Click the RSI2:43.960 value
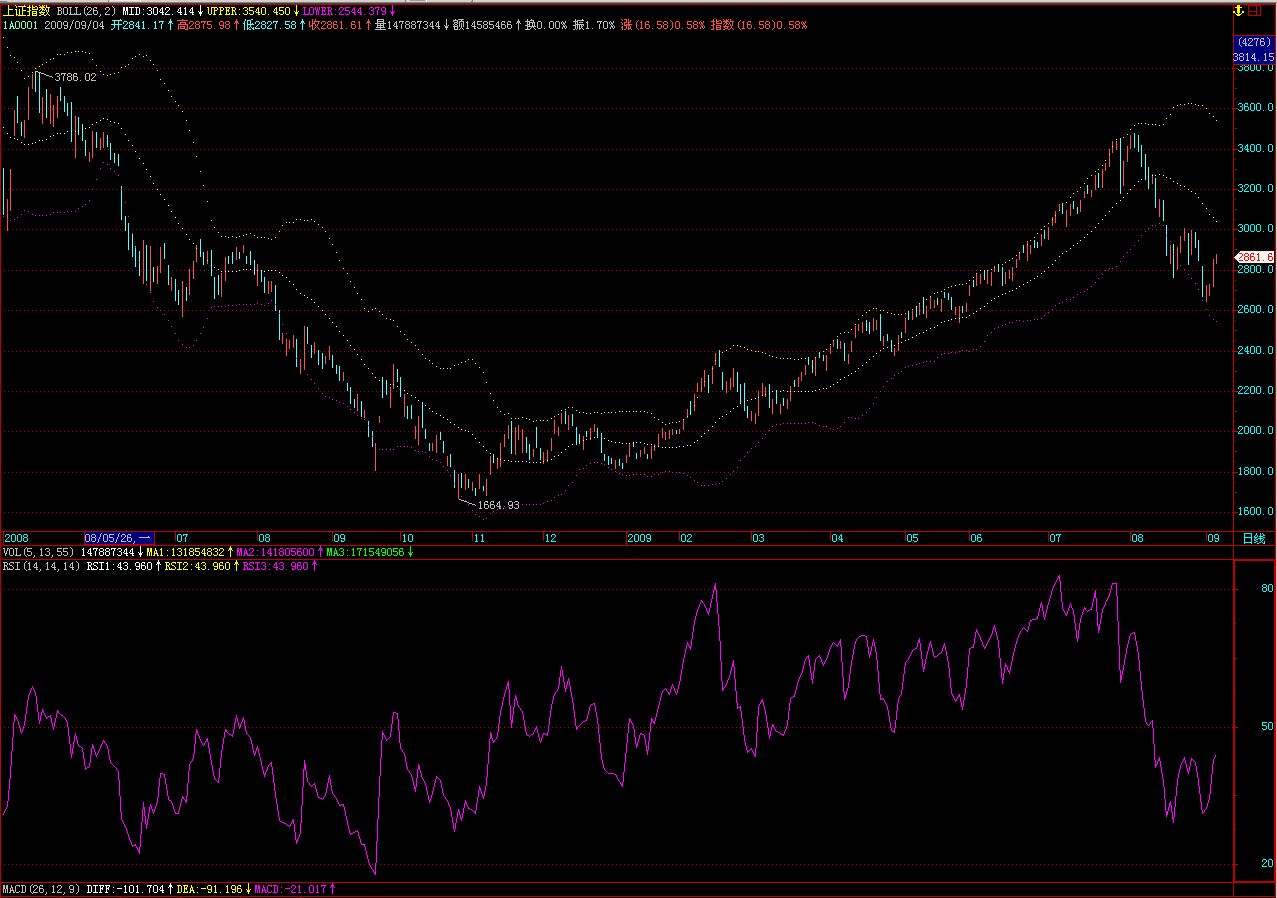This screenshot has width=1277, height=898. [x=198, y=566]
